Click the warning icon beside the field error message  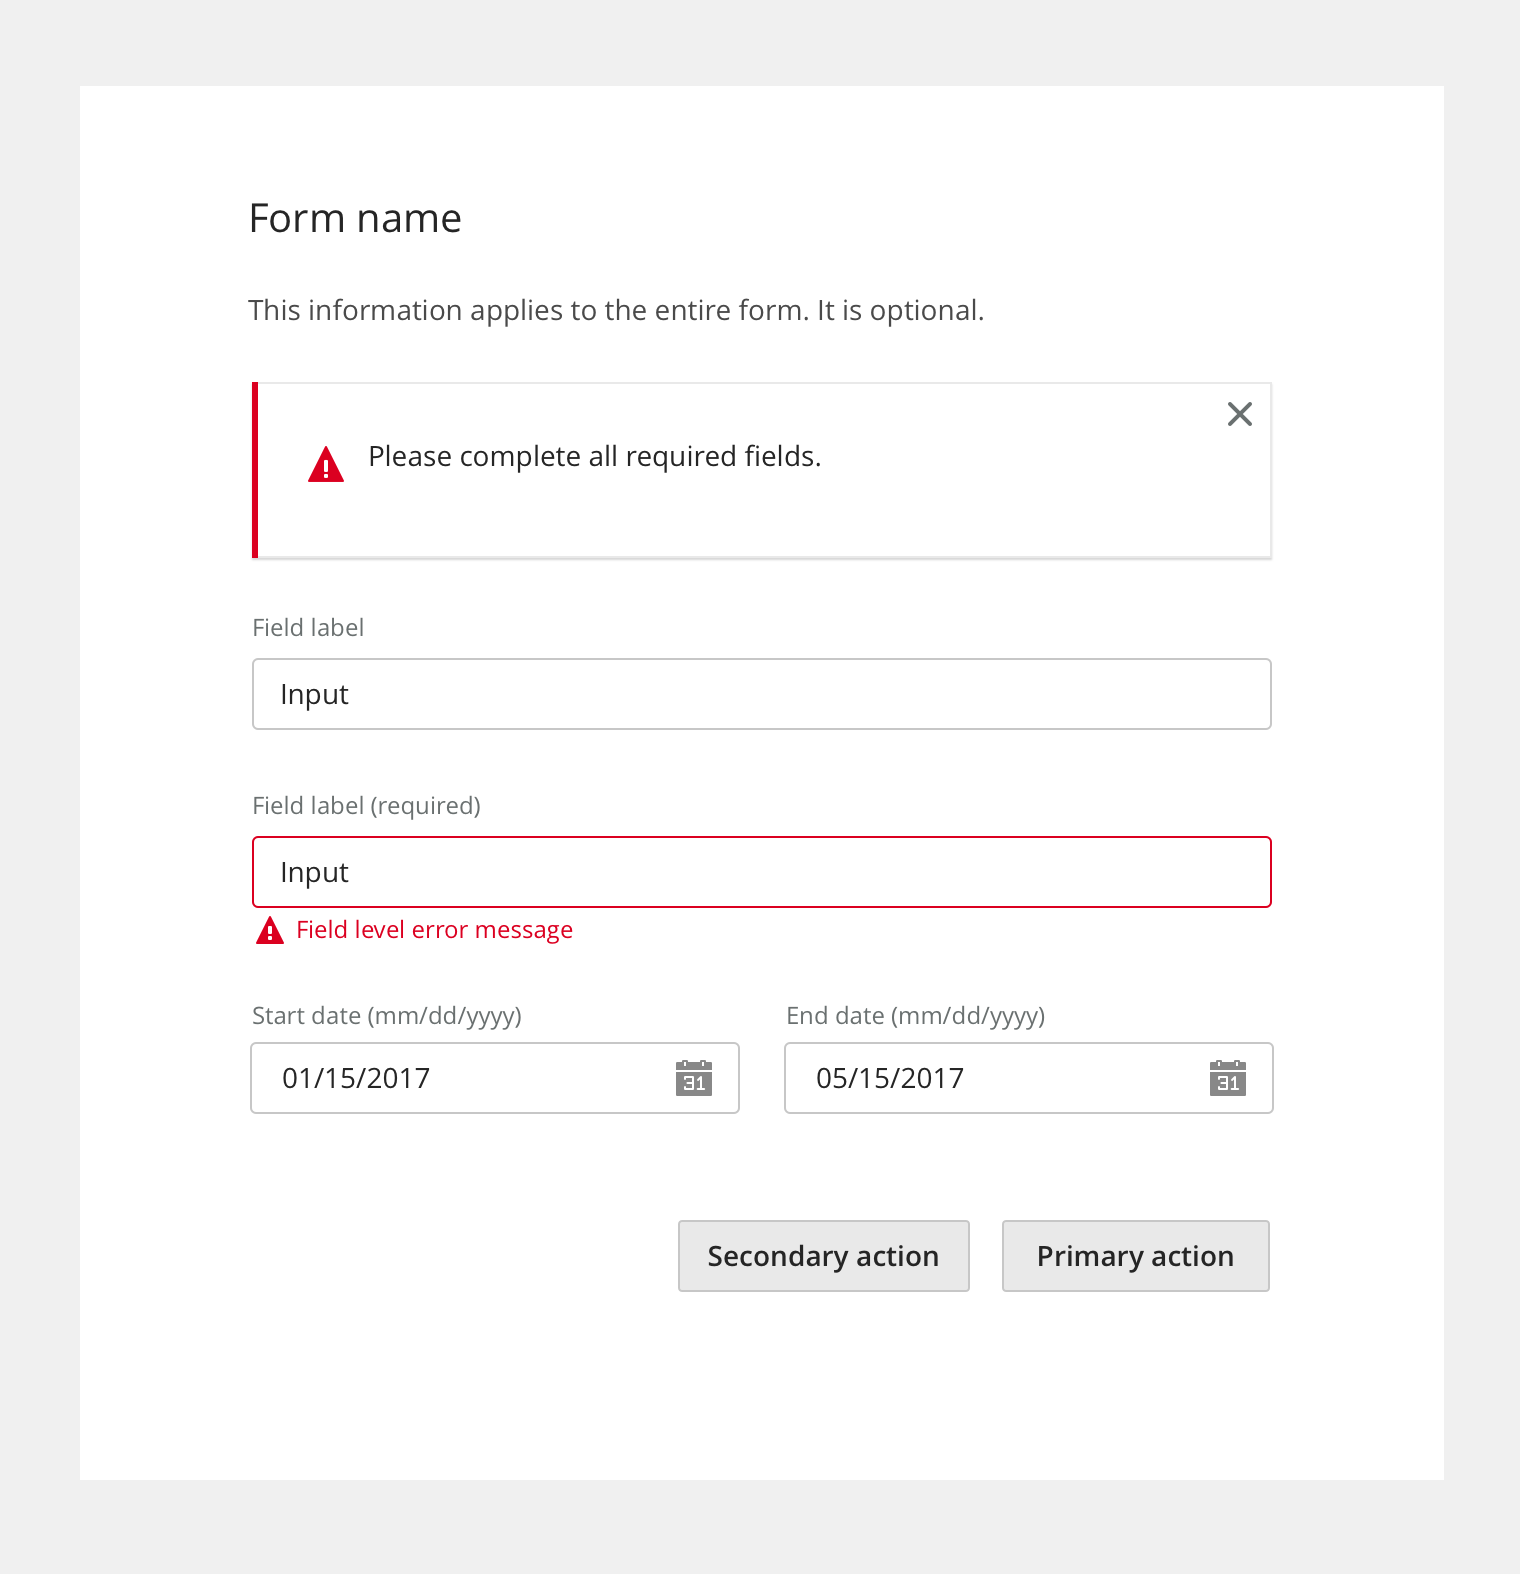click(270, 931)
